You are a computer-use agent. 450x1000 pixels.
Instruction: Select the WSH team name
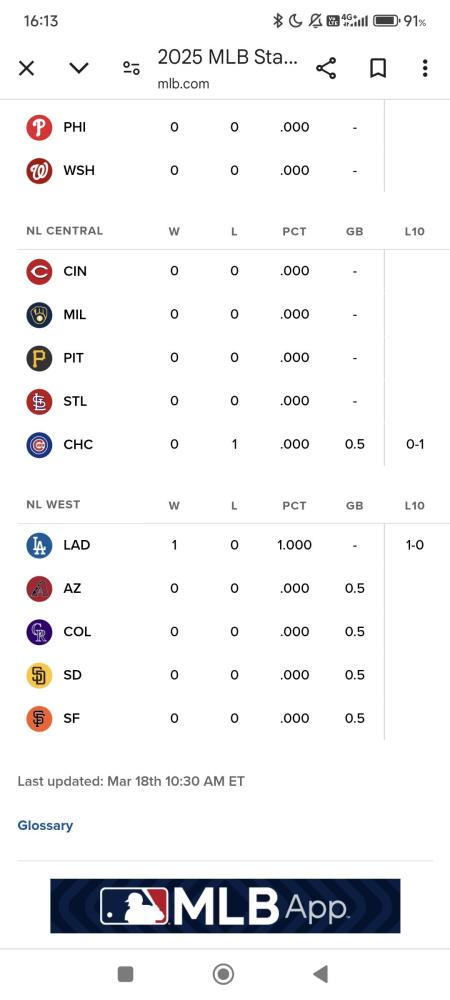(x=79, y=171)
